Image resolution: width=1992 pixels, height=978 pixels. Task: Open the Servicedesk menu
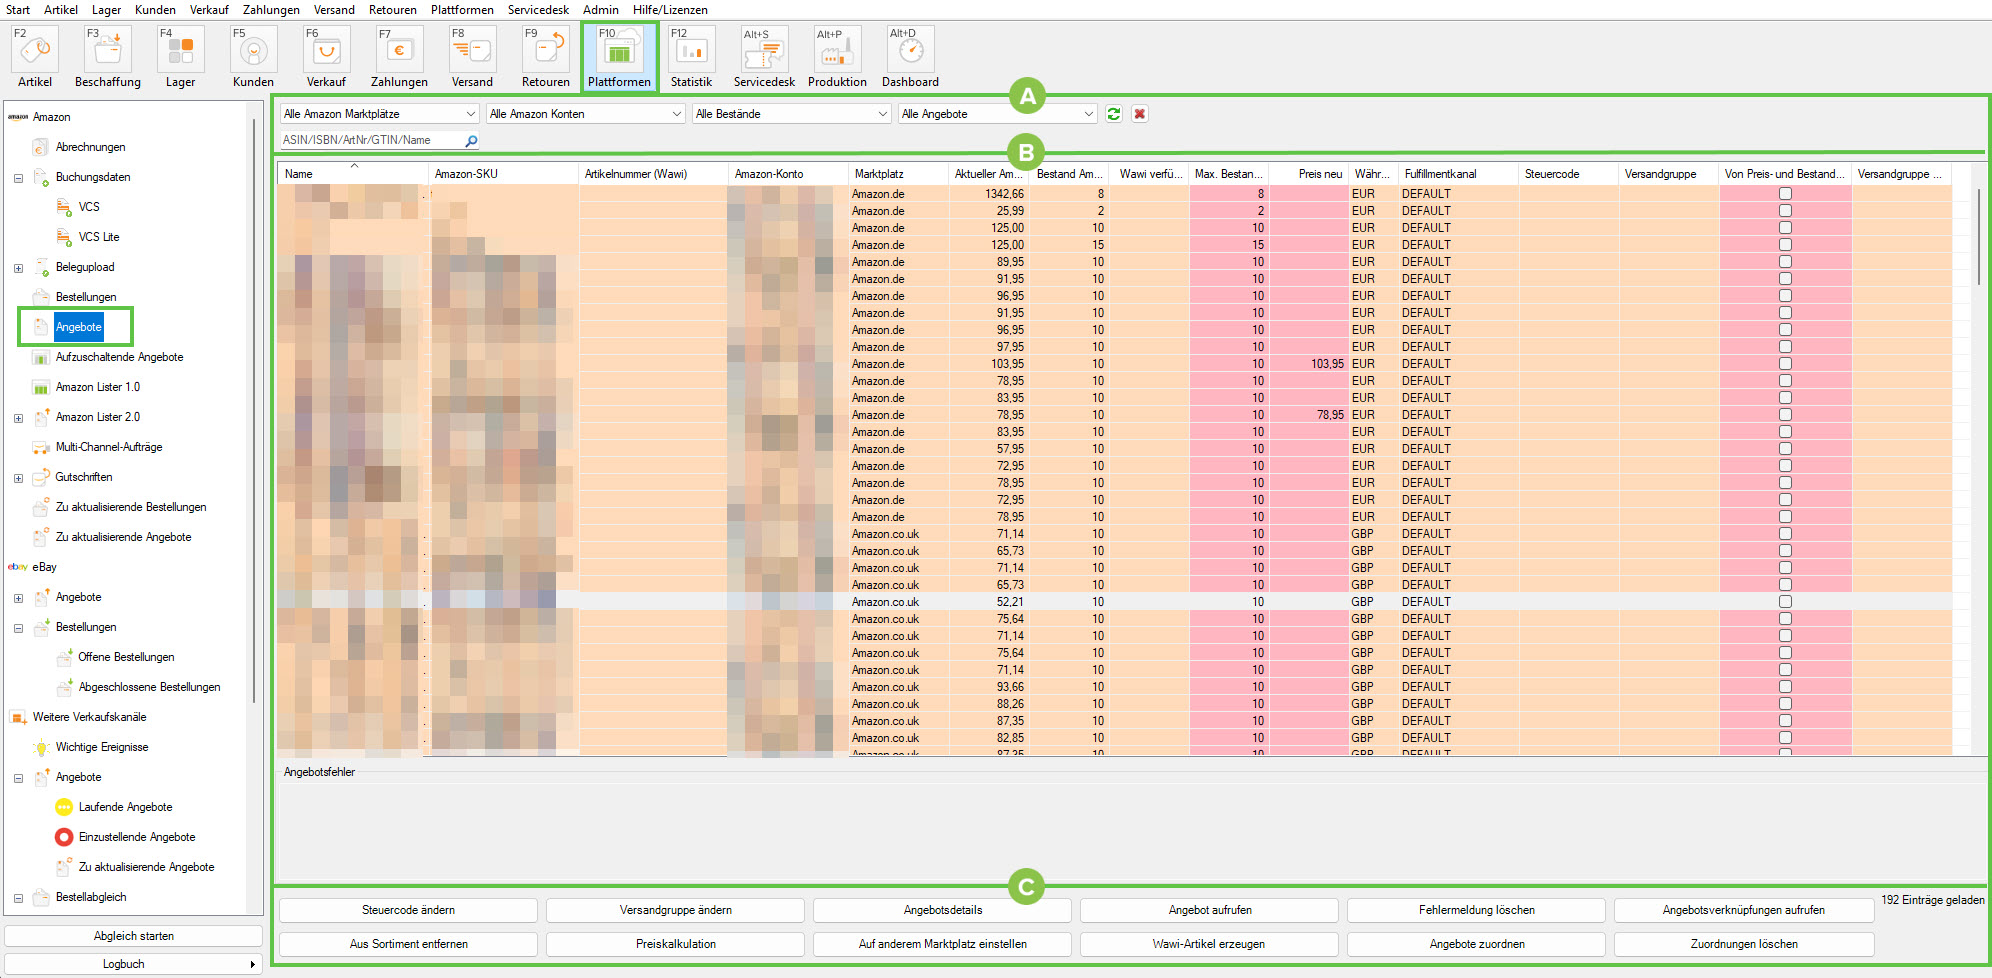click(538, 10)
